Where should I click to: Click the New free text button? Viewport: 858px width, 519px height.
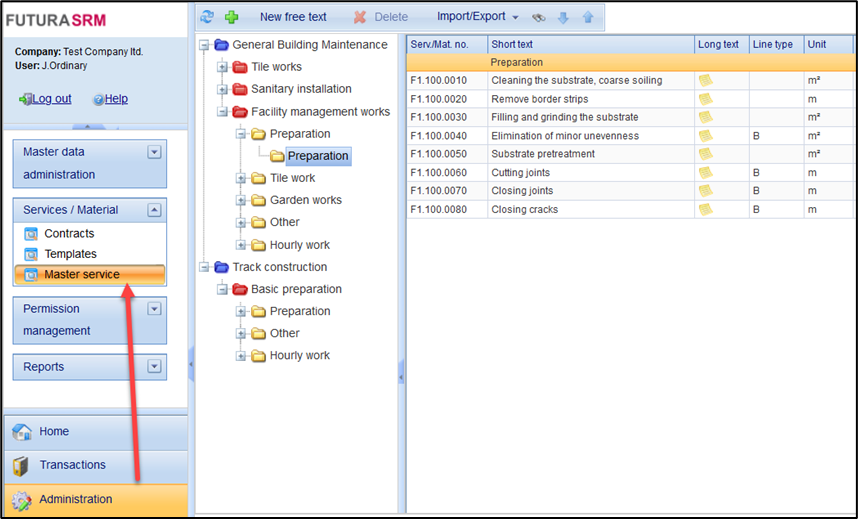click(x=293, y=17)
